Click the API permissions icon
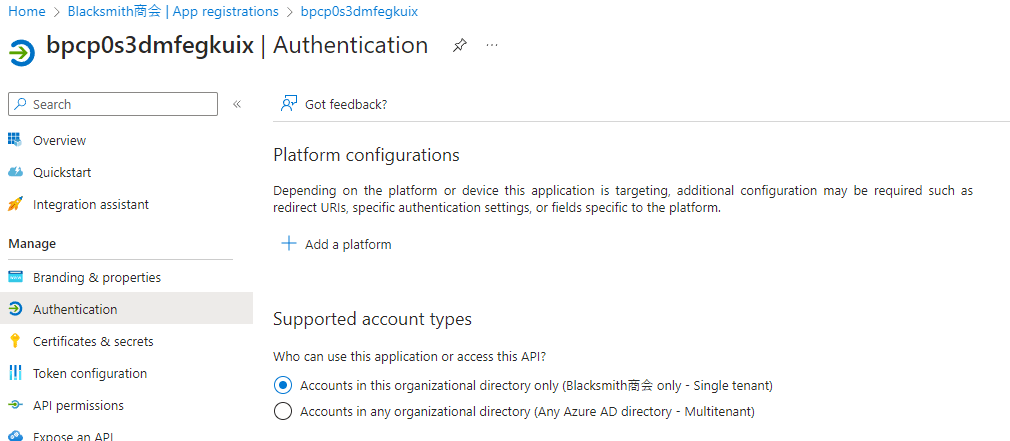This screenshot has width=1010, height=441. (x=15, y=405)
